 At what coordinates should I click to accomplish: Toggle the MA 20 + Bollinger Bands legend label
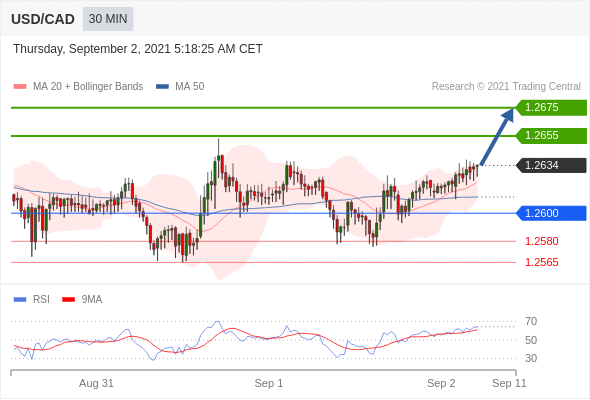coord(88,87)
